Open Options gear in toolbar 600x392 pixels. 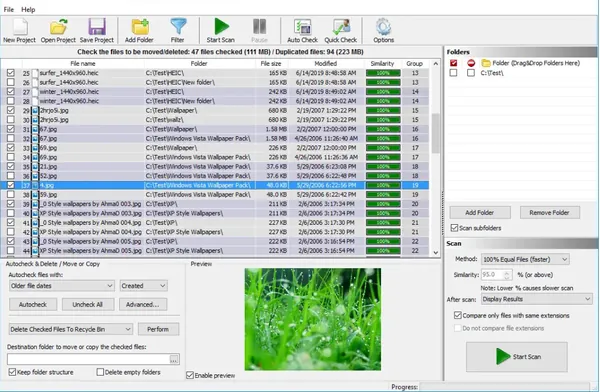coord(383,30)
